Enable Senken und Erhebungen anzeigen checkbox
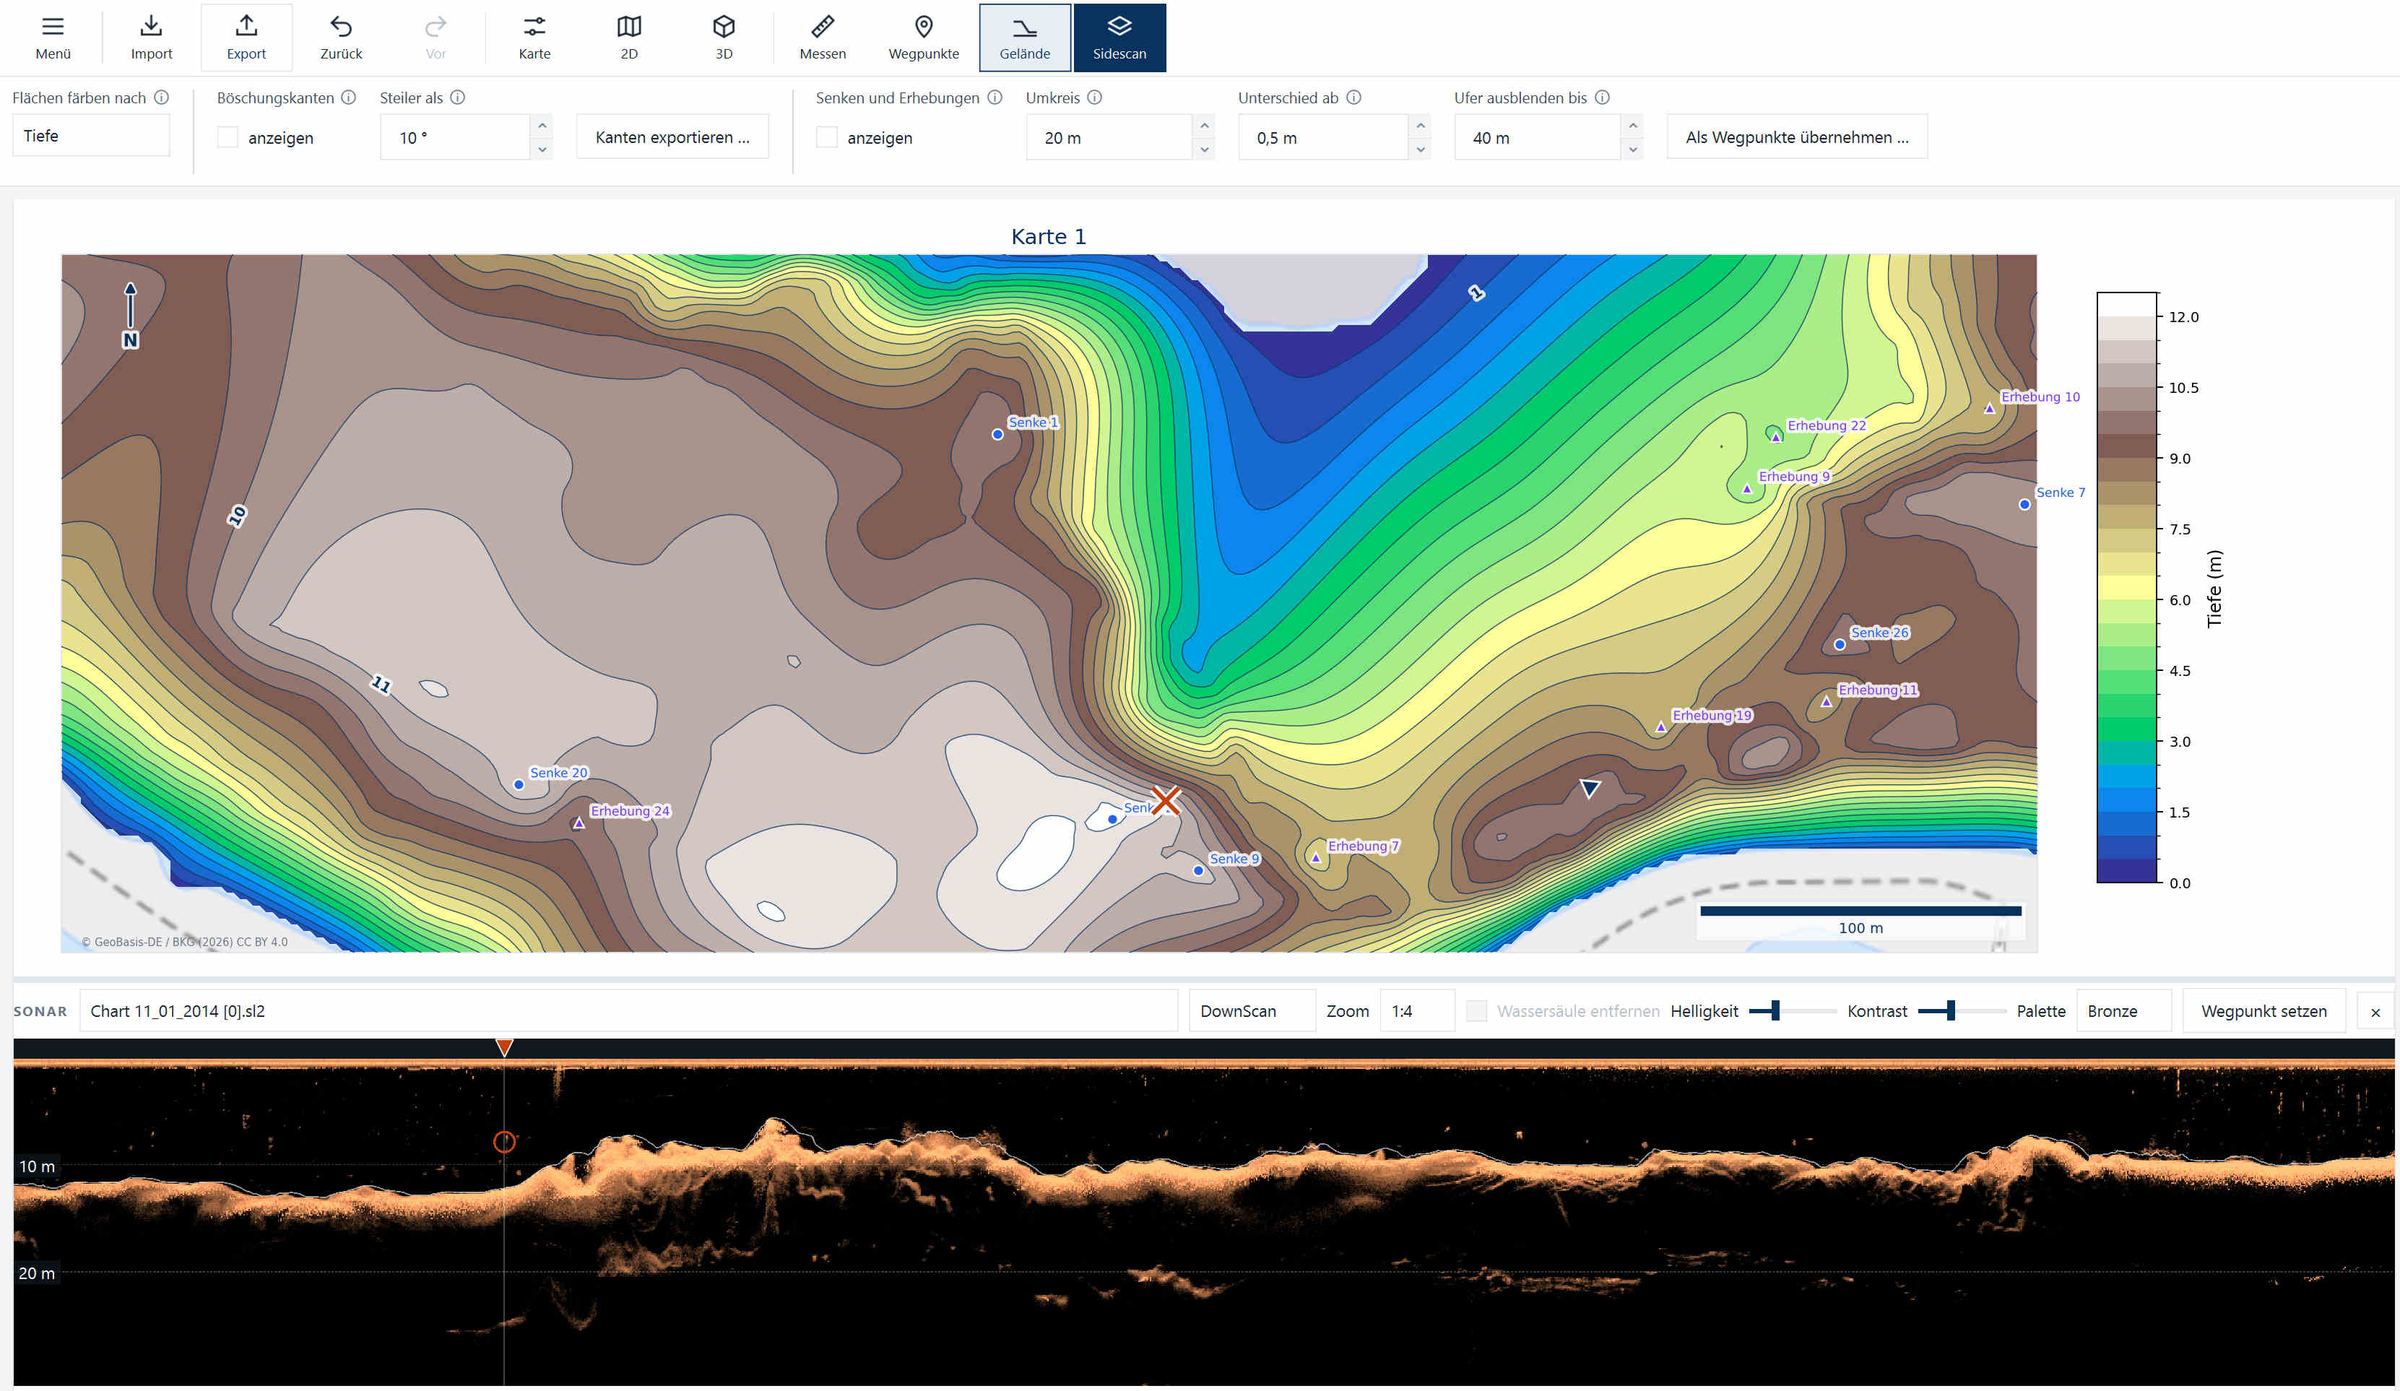This screenshot has width=2400, height=1391. (827, 137)
